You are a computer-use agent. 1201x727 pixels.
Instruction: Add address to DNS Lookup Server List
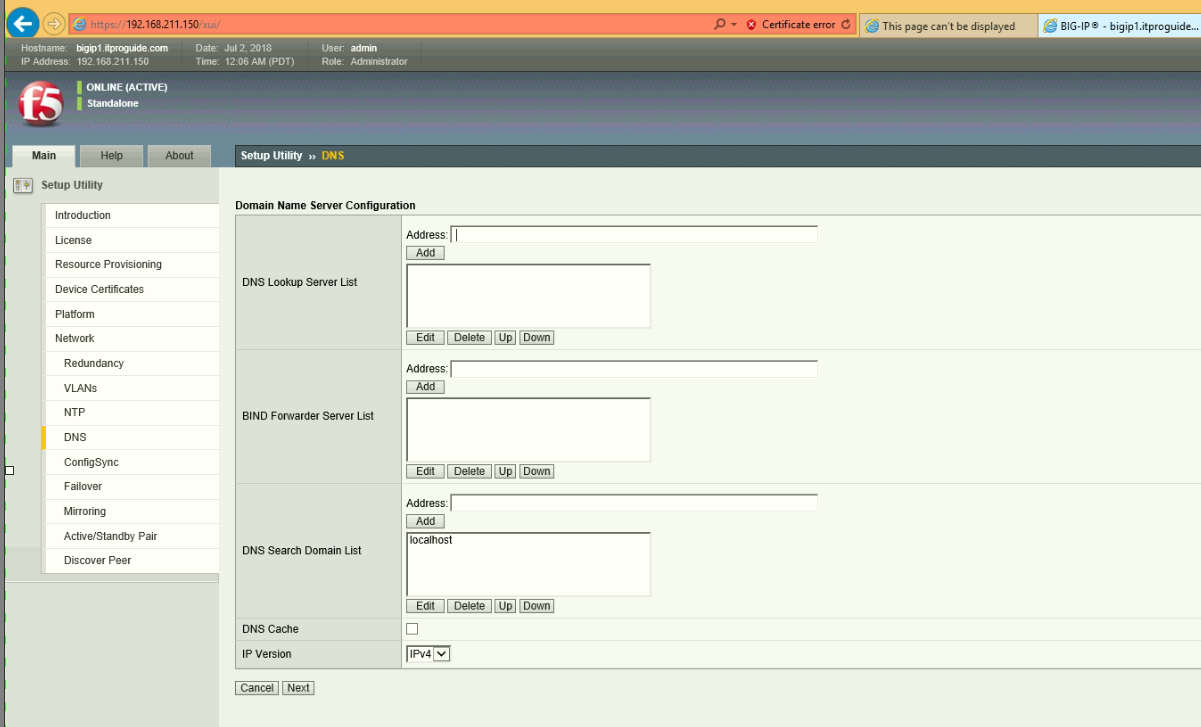[425, 253]
